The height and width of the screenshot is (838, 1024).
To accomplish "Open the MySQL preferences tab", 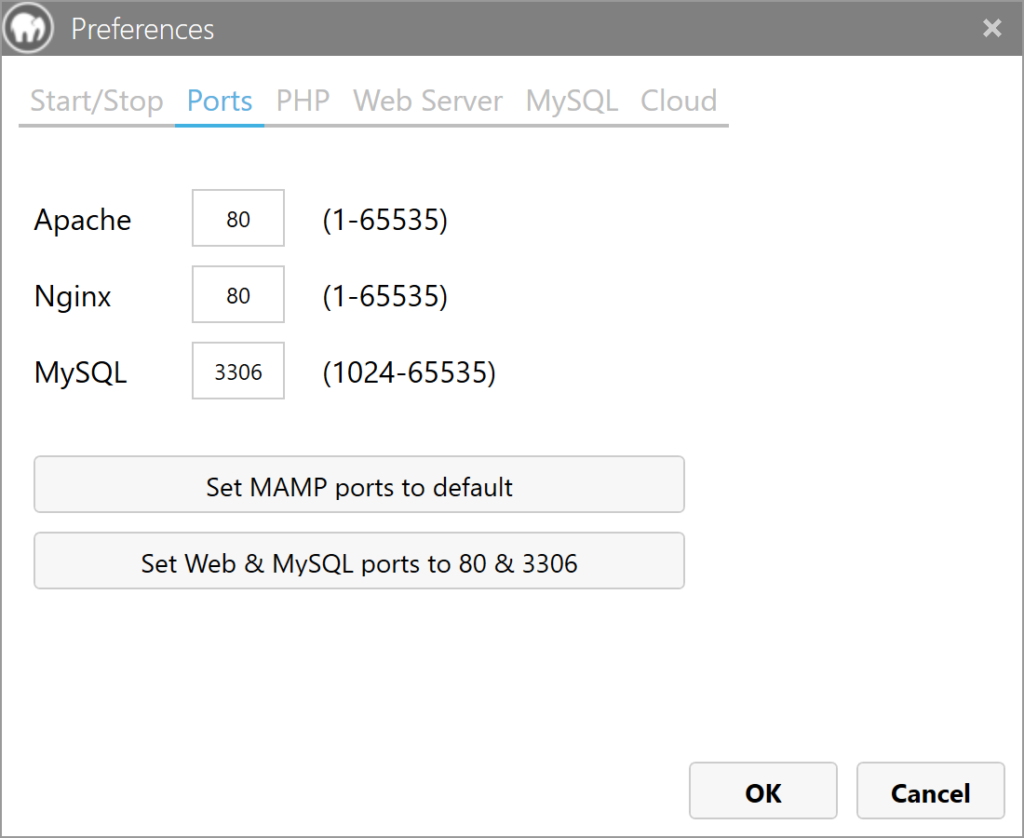I will 571,101.
